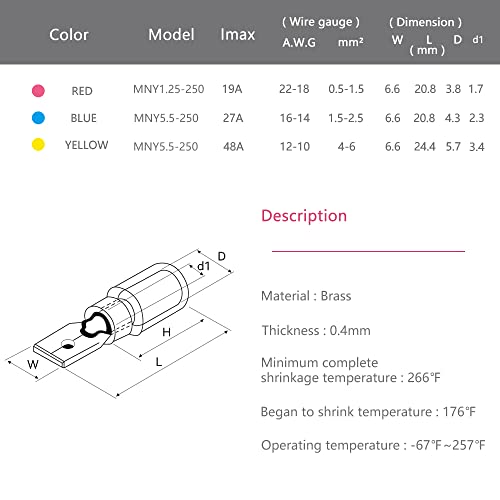Click the blue color dot
Image resolution: width=500 pixels, height=500 pixels.
tap(38, 118)
